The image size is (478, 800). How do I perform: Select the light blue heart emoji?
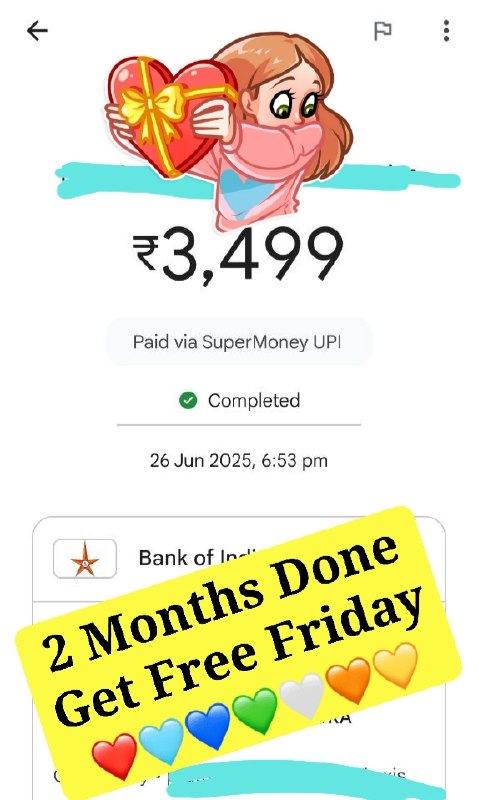161,741
